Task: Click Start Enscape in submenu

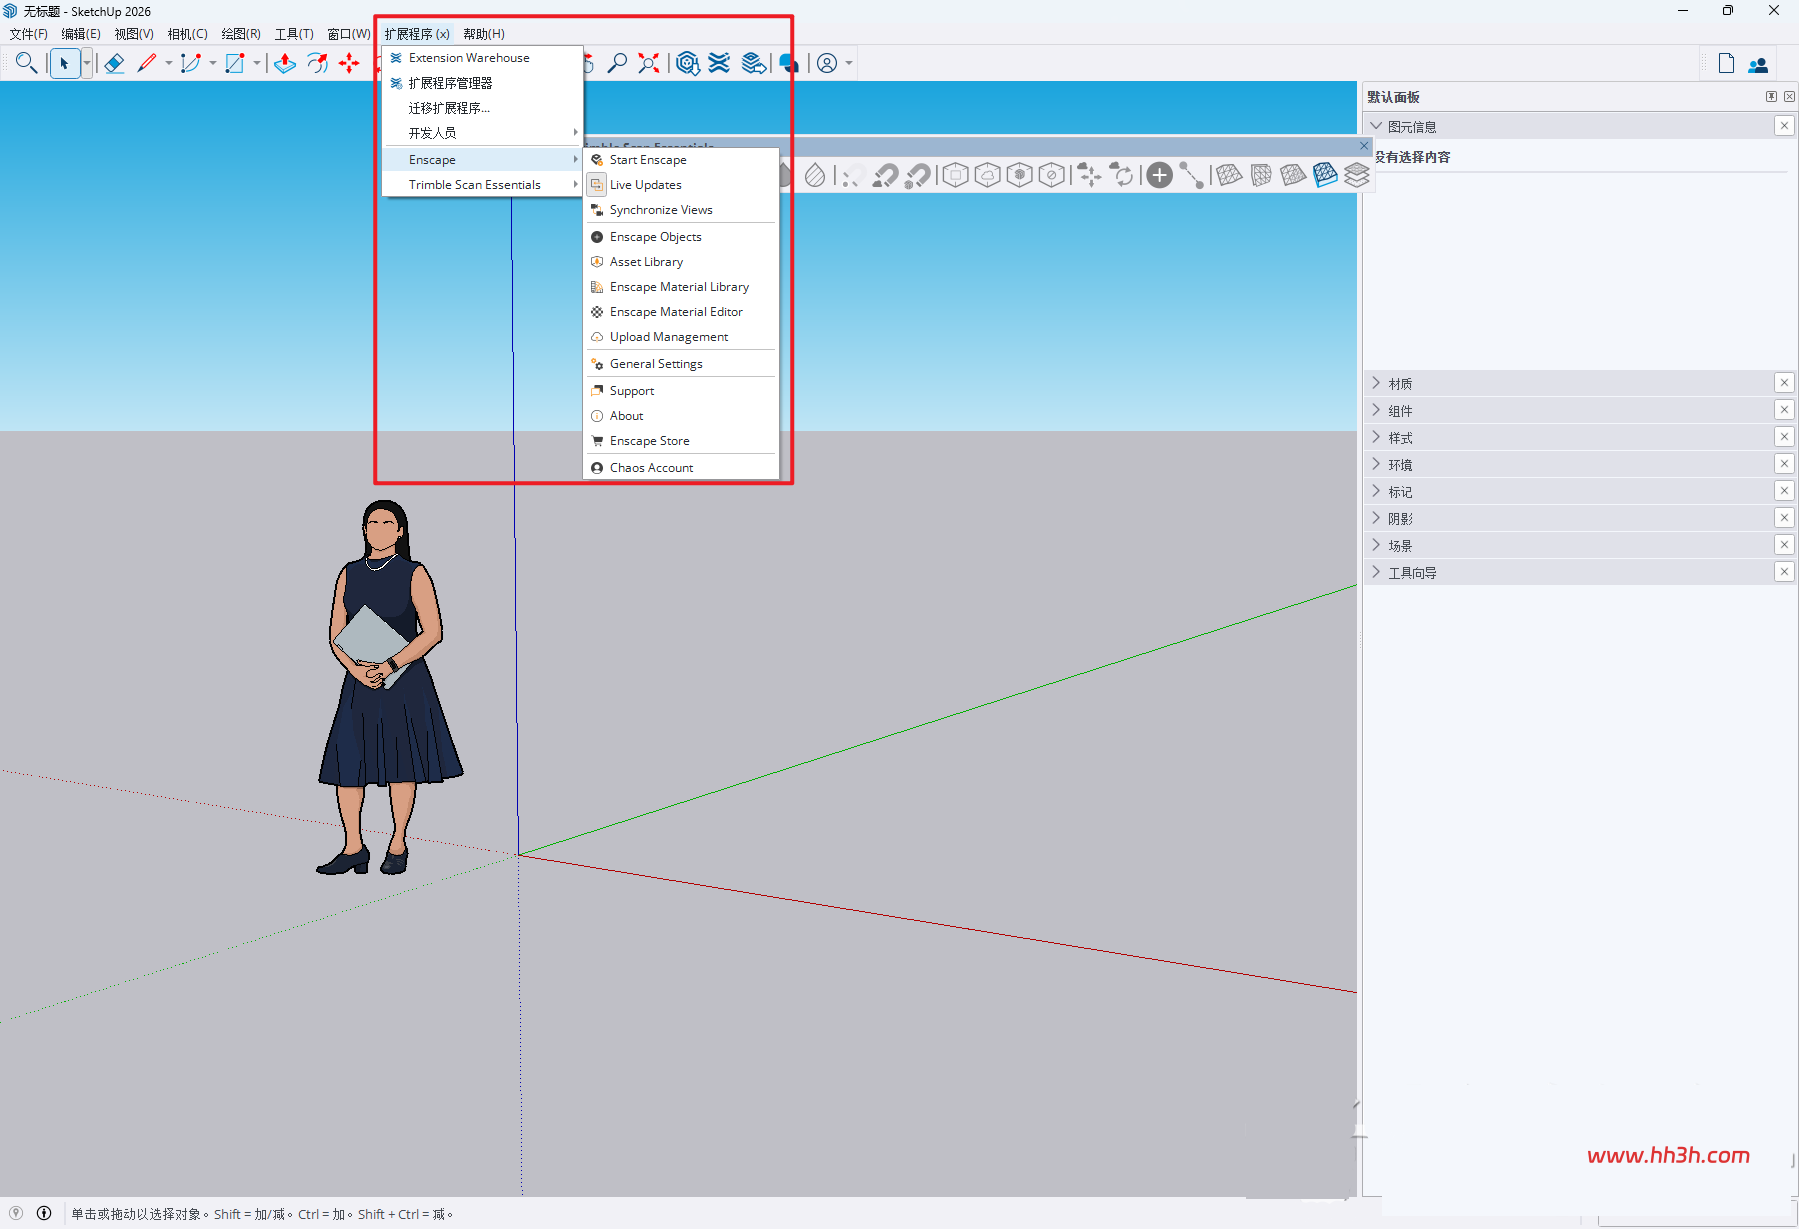Action: [x=680, y=160]
